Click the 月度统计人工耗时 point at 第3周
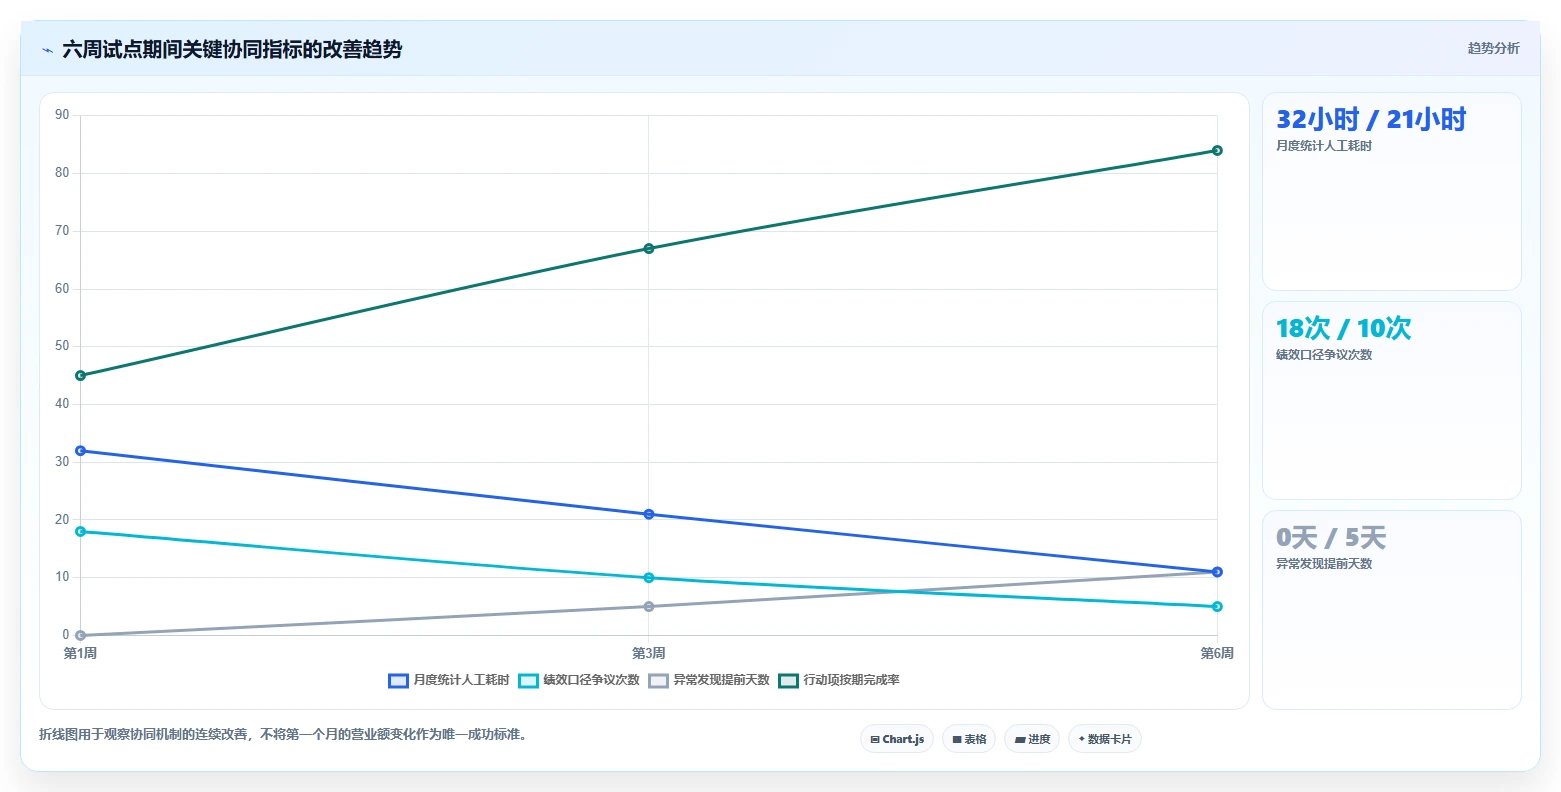The width and height of the screenshot is (1561, 792). click(x=649, y=514)
